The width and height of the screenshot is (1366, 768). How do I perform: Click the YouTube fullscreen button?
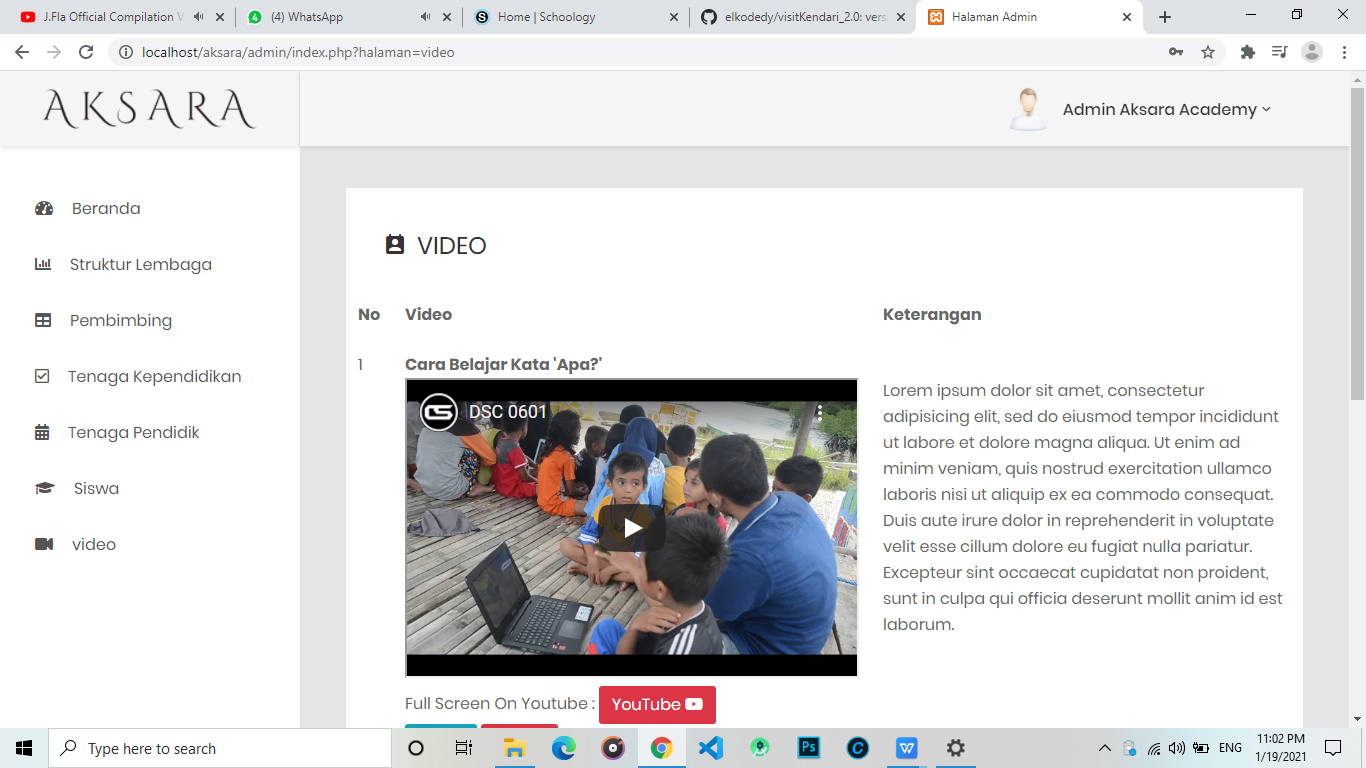[x=657, y=704]
